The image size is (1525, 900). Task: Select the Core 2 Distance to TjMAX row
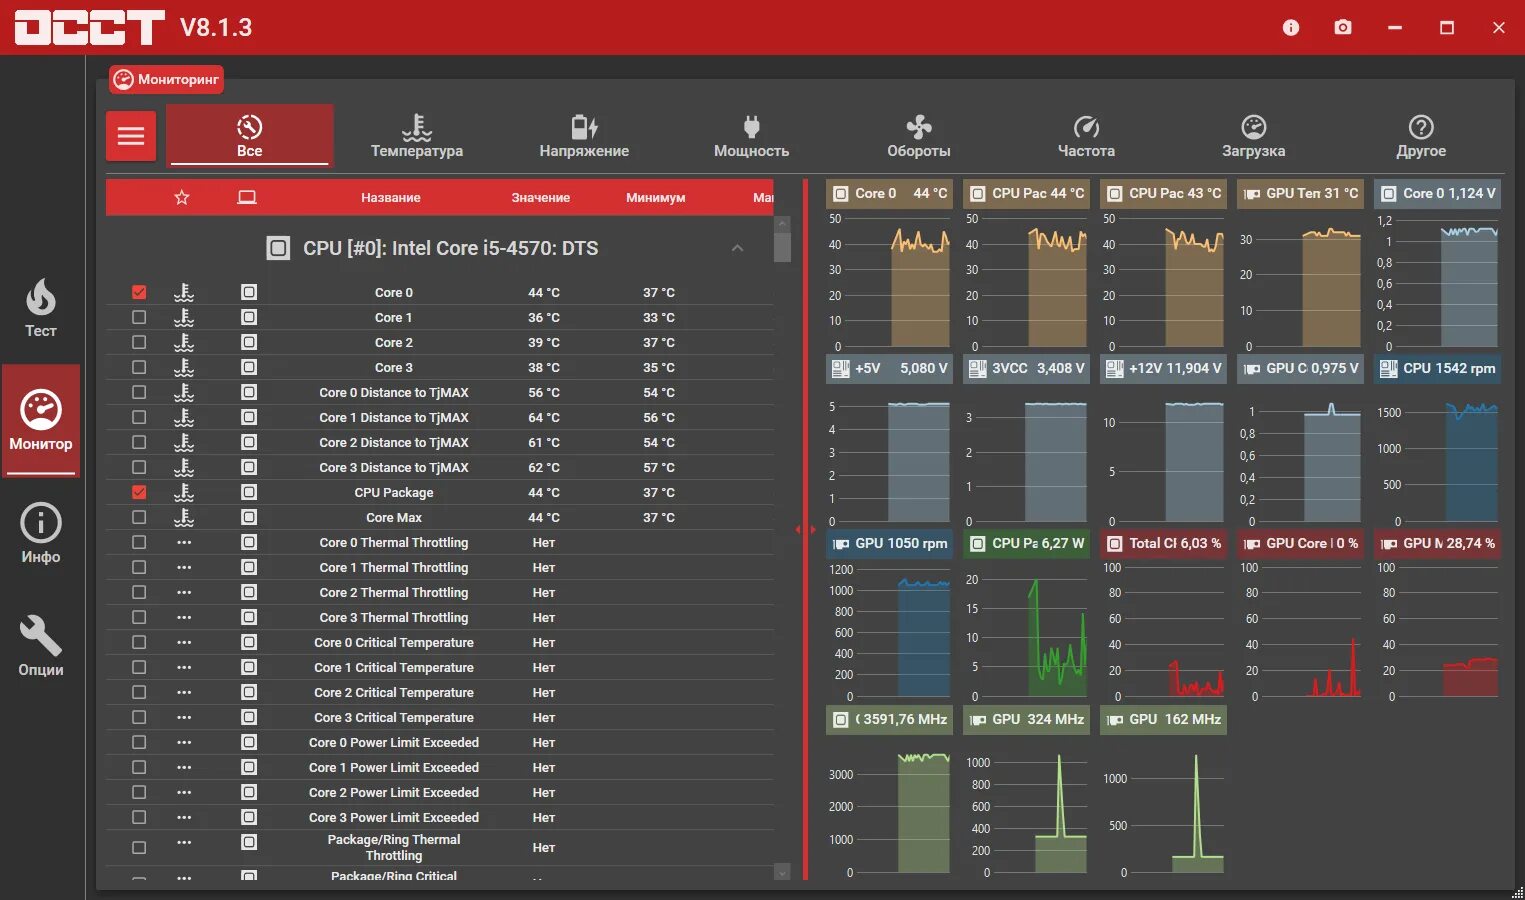pos(440,442)
